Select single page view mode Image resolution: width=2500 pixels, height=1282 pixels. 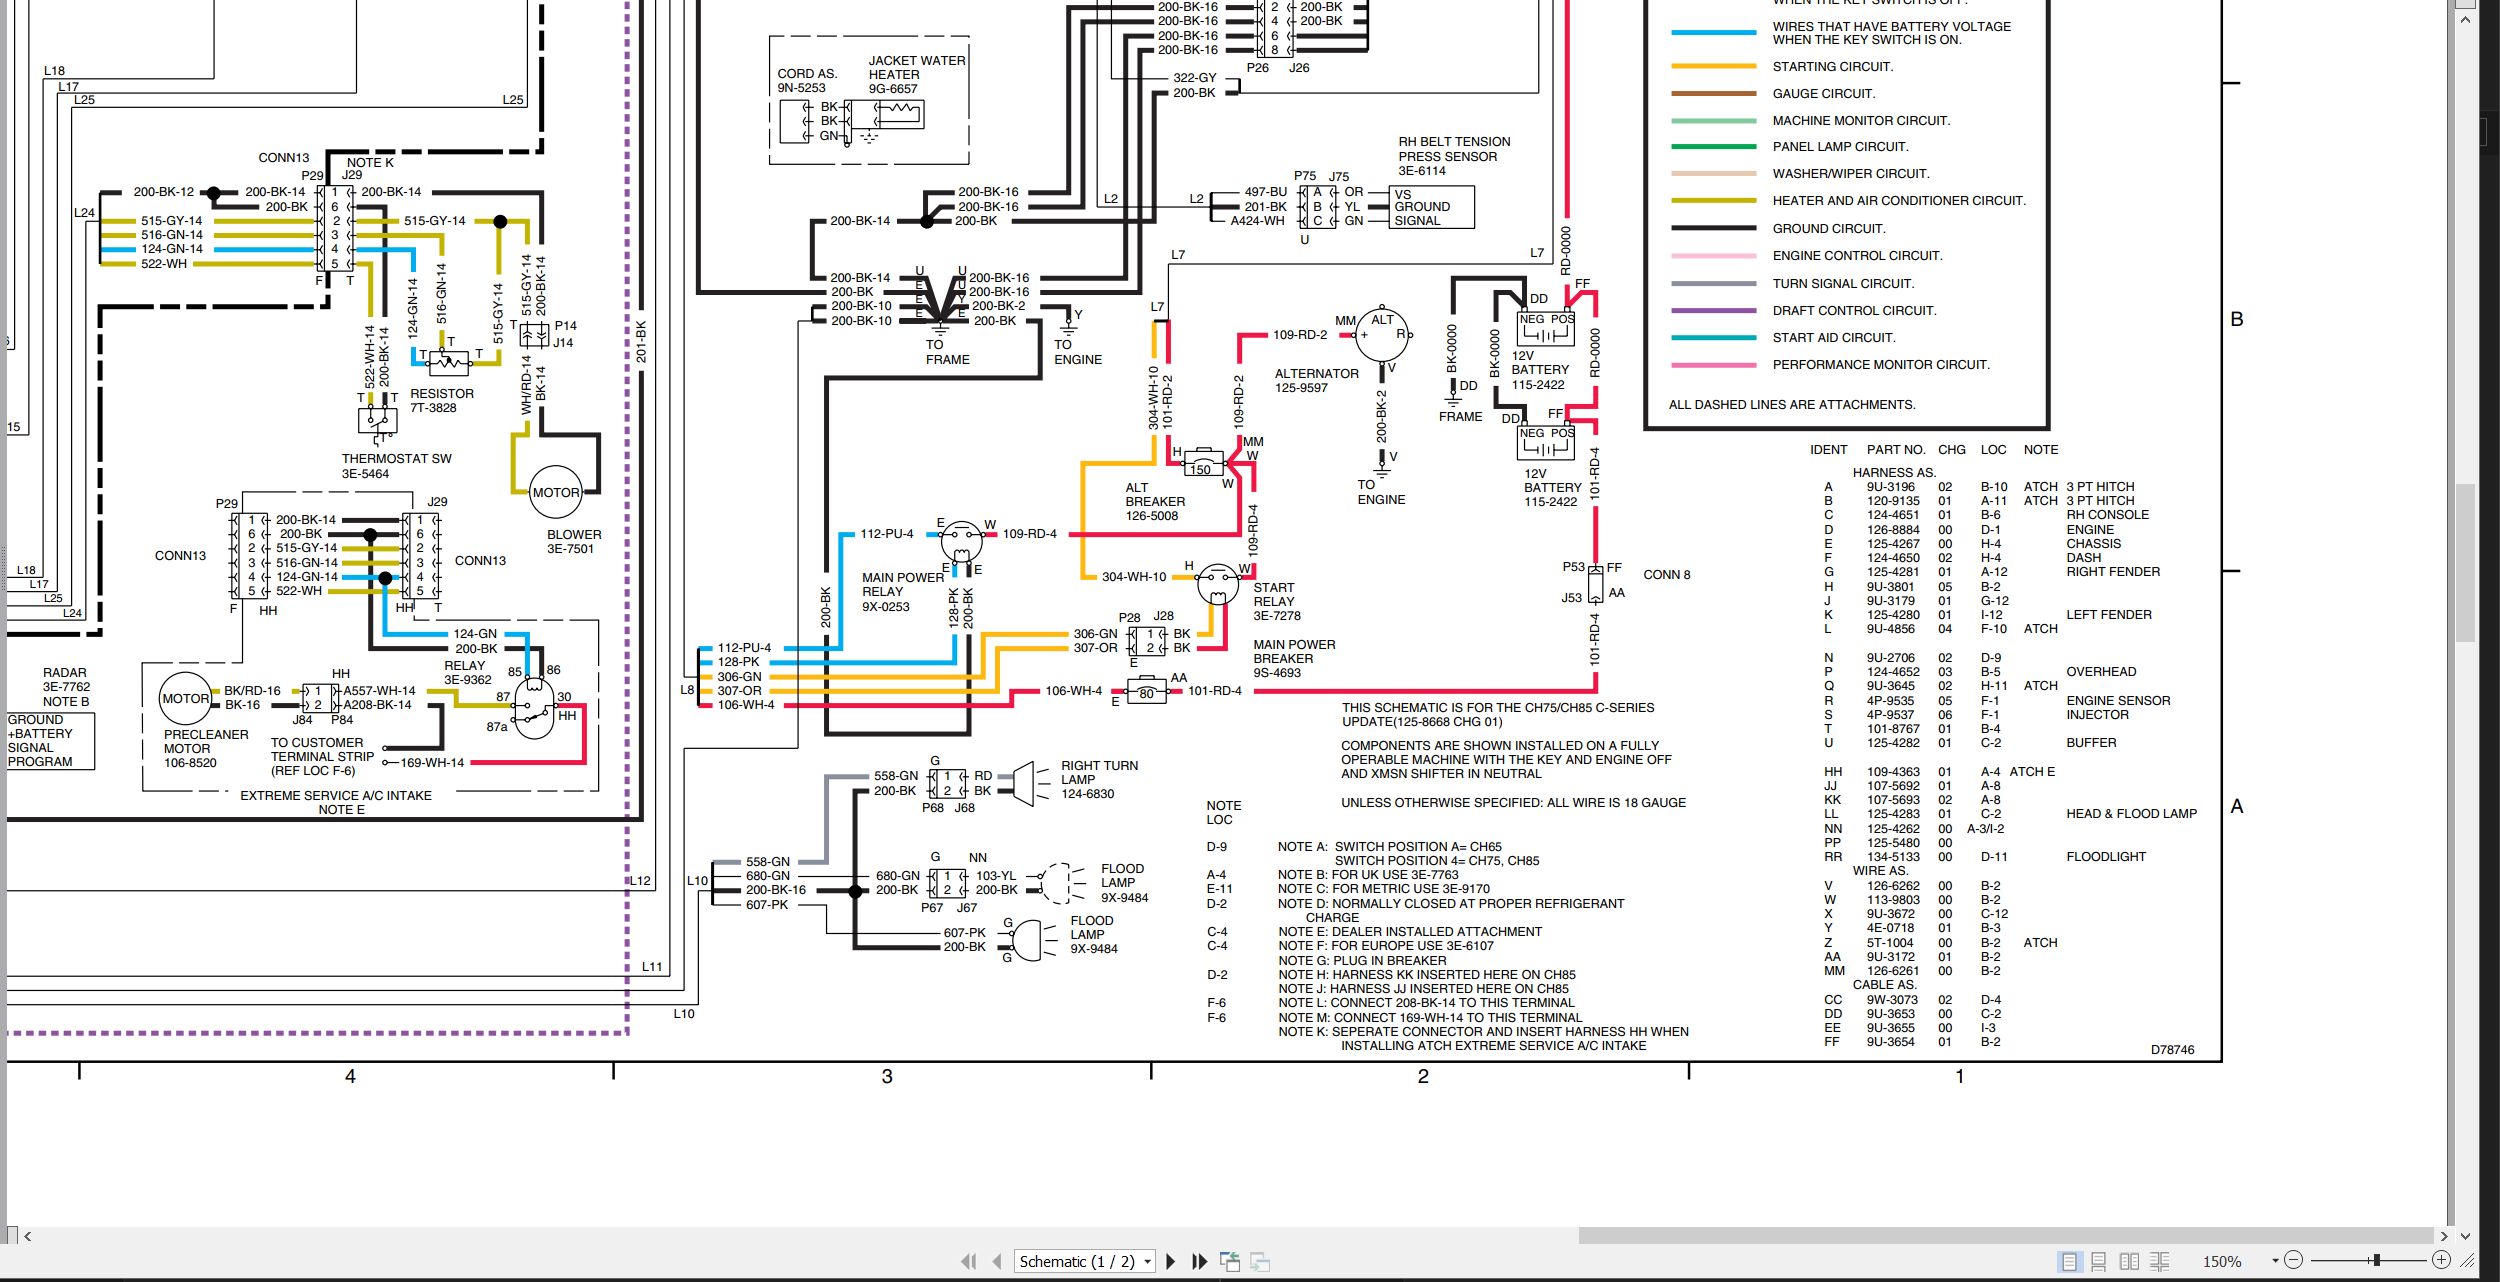coord(2069,1261)
